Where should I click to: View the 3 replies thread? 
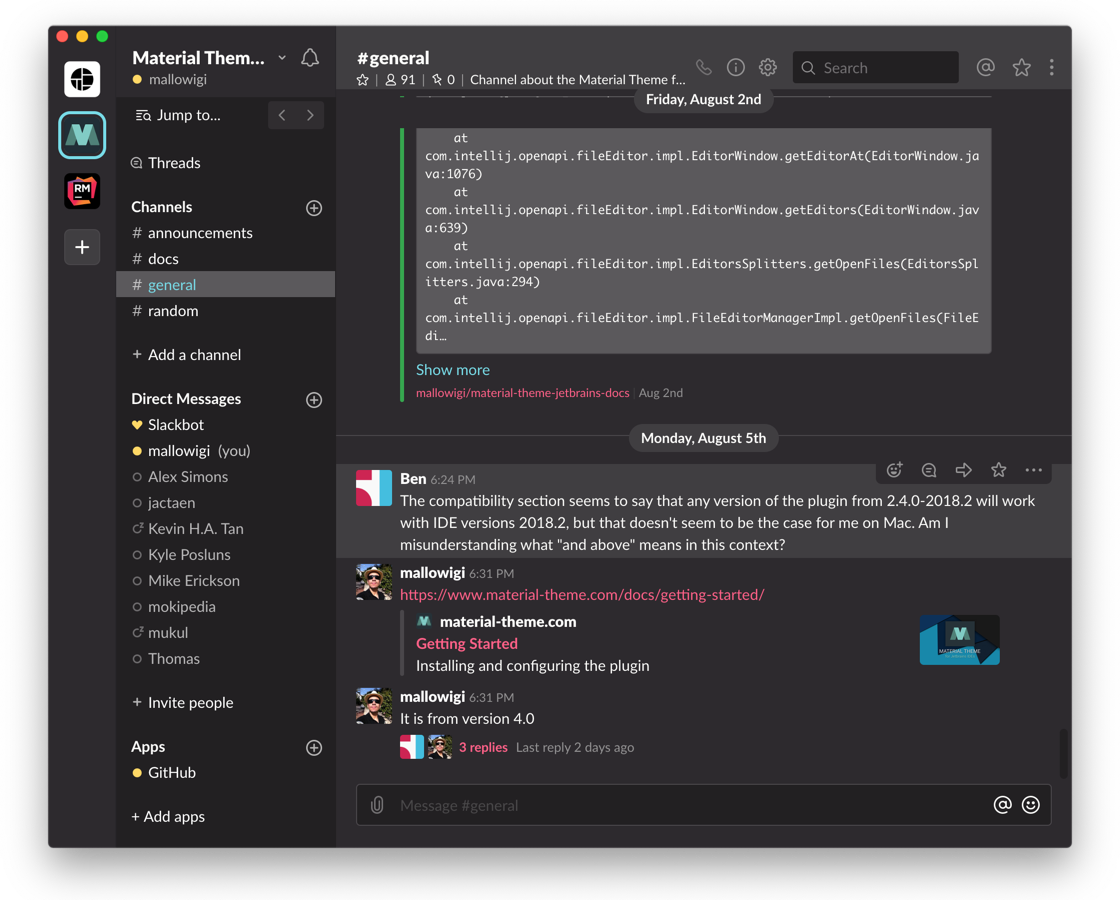click(x=483, y=747)
